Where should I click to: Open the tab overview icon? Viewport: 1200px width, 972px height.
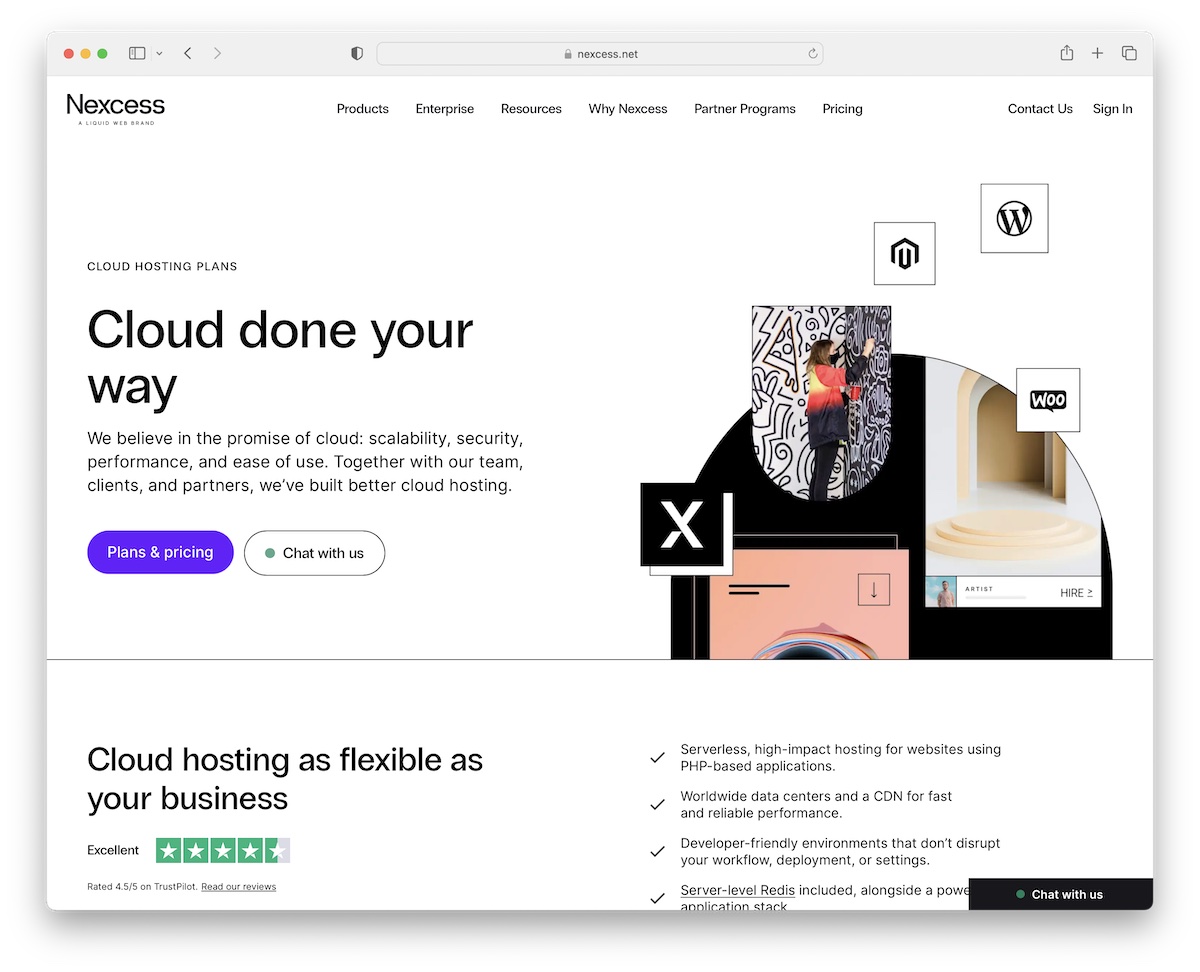tap(1129, 53)
